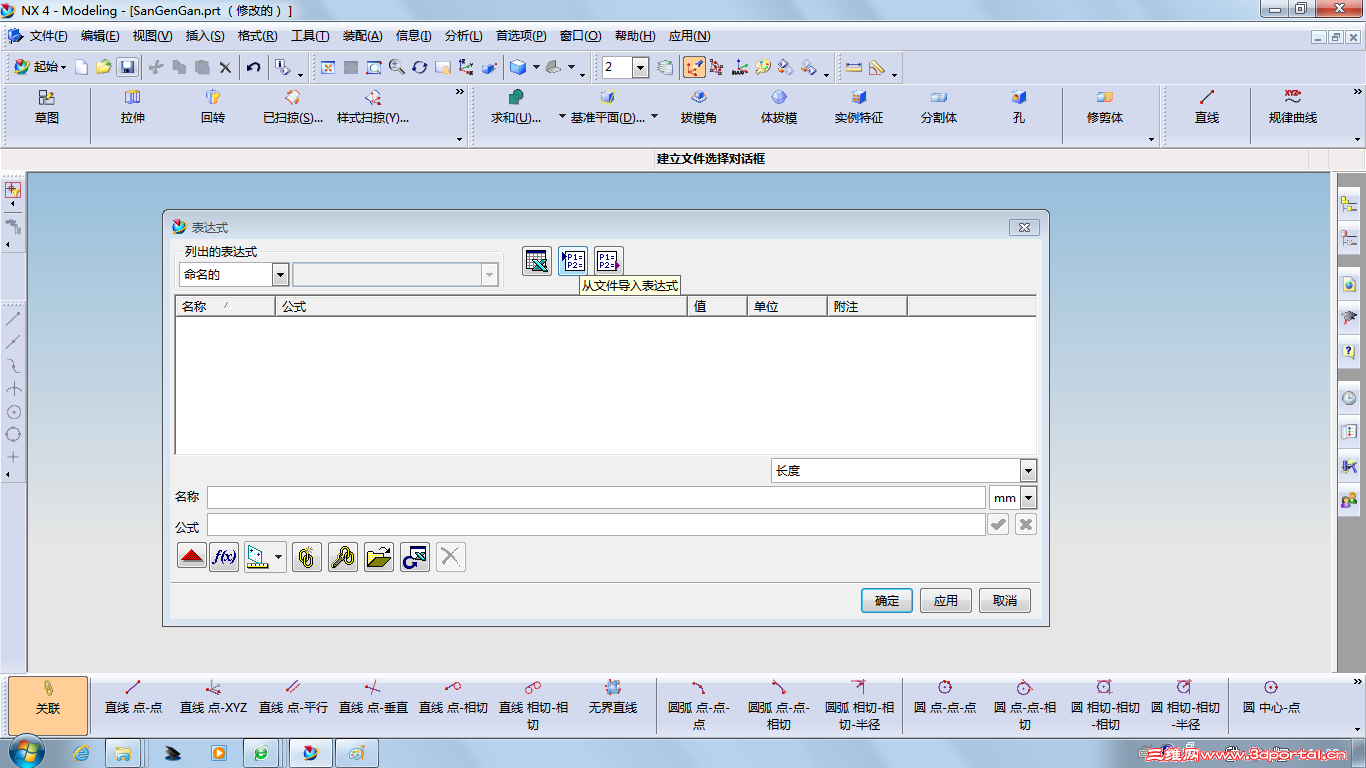Click the open referenced parts folder icon
This screenshot has height=768, width=1366.
(x=379, y=557)
